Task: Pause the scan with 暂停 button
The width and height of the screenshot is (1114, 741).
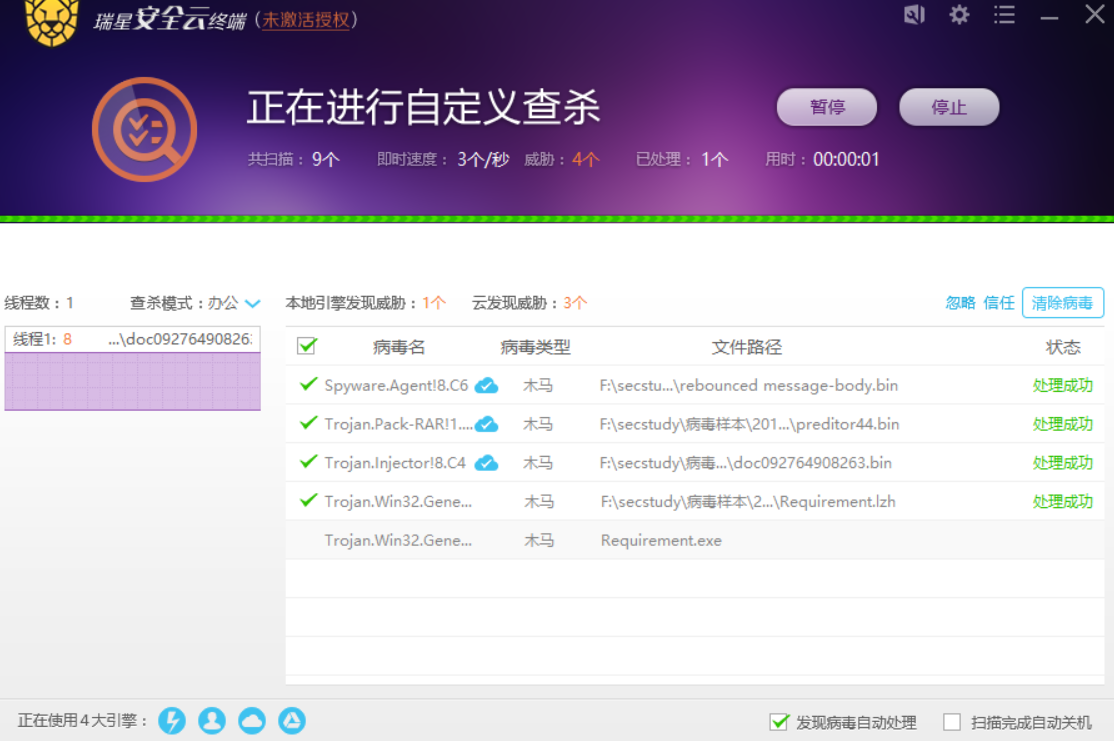Action: (x=827, y=107)
